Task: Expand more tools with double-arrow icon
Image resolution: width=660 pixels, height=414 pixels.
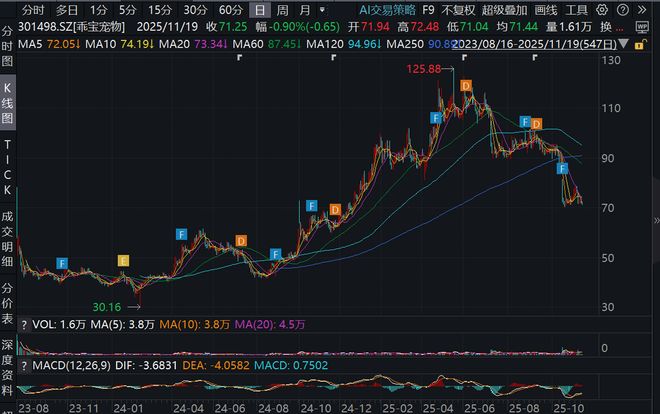Action: click(642, 10)
